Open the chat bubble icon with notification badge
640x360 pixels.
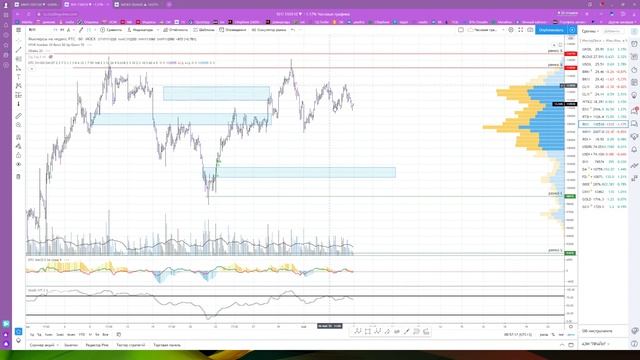[634, 111]
